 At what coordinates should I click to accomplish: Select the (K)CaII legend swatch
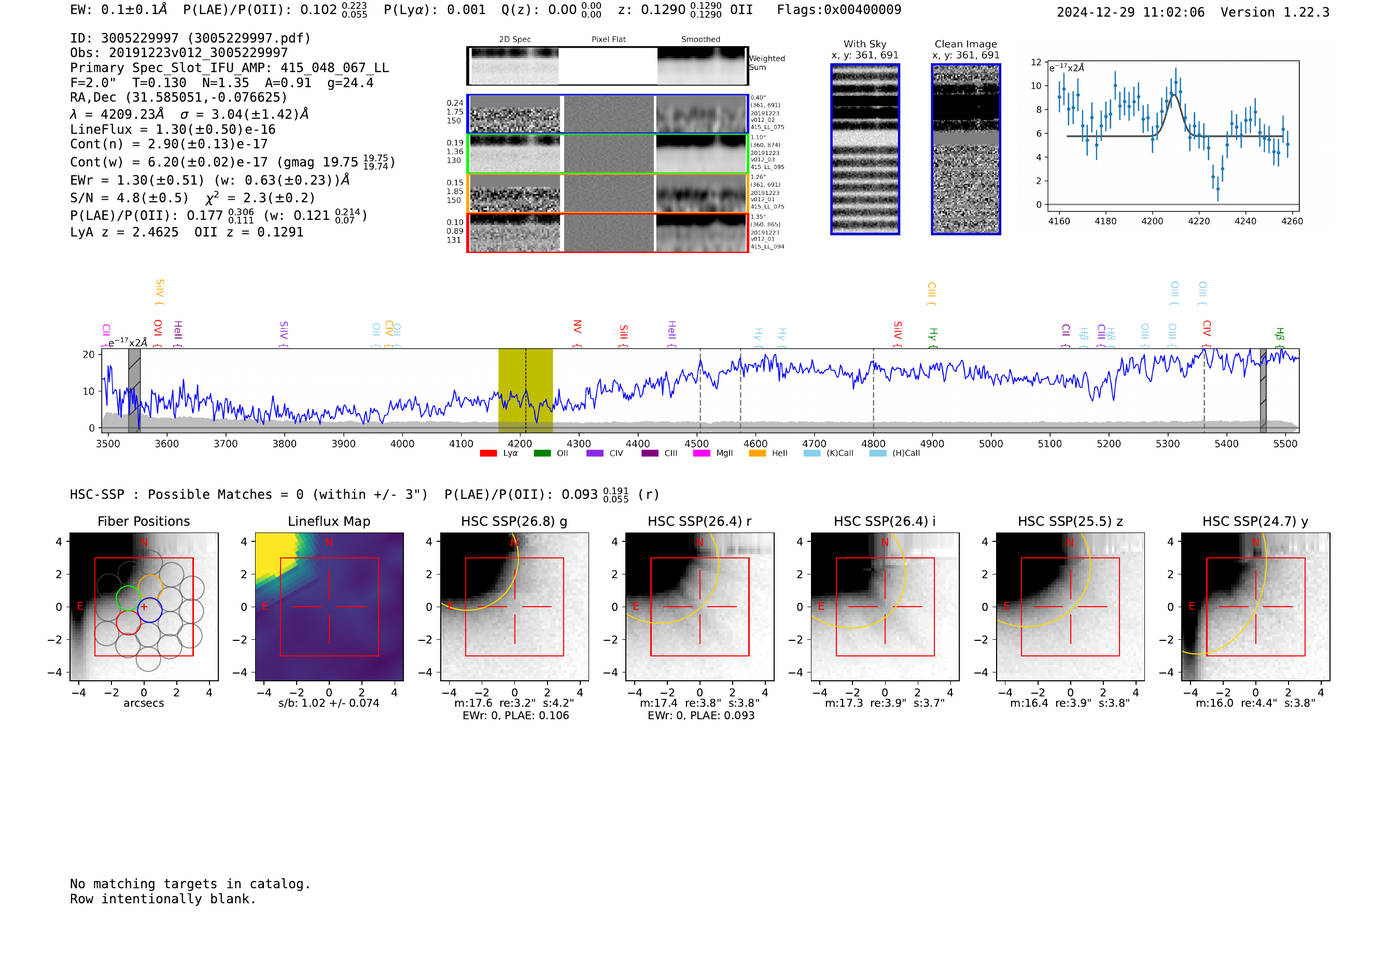click(x=812, y=453)
